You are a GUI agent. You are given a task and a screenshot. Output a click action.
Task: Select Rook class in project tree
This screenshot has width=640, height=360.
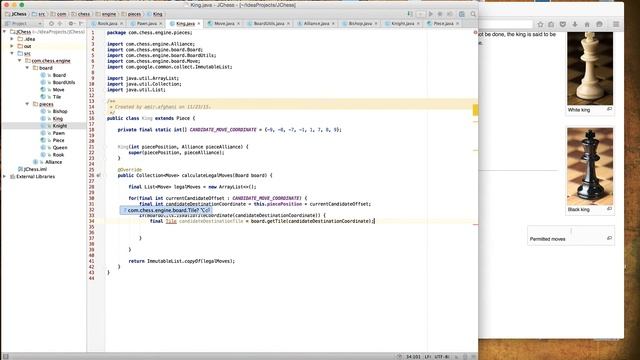(x=58, y=155)
